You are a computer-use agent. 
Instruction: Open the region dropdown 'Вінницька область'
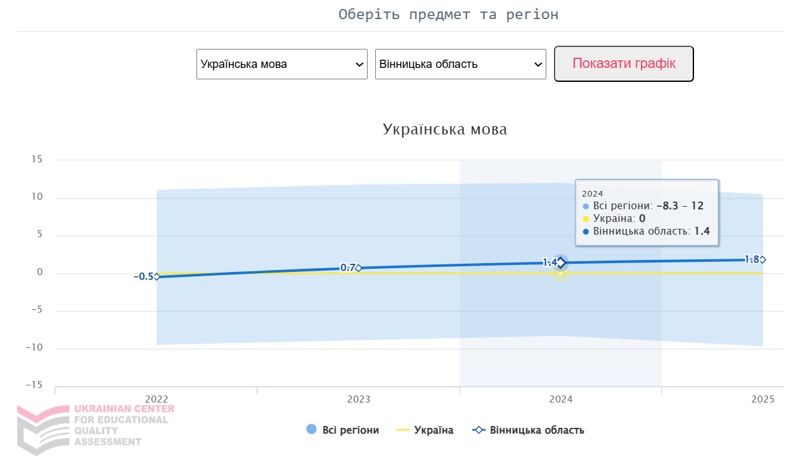tap(460, 64)
